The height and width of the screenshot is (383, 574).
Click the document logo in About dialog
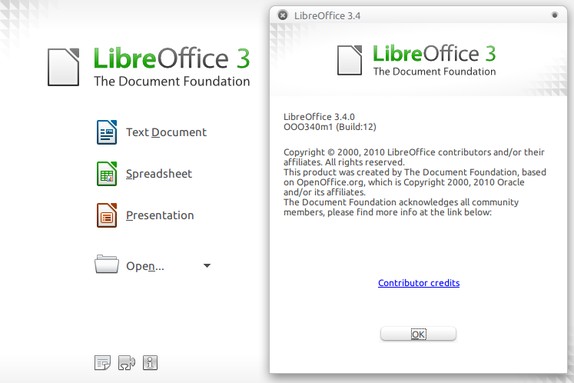pos(350,60)
